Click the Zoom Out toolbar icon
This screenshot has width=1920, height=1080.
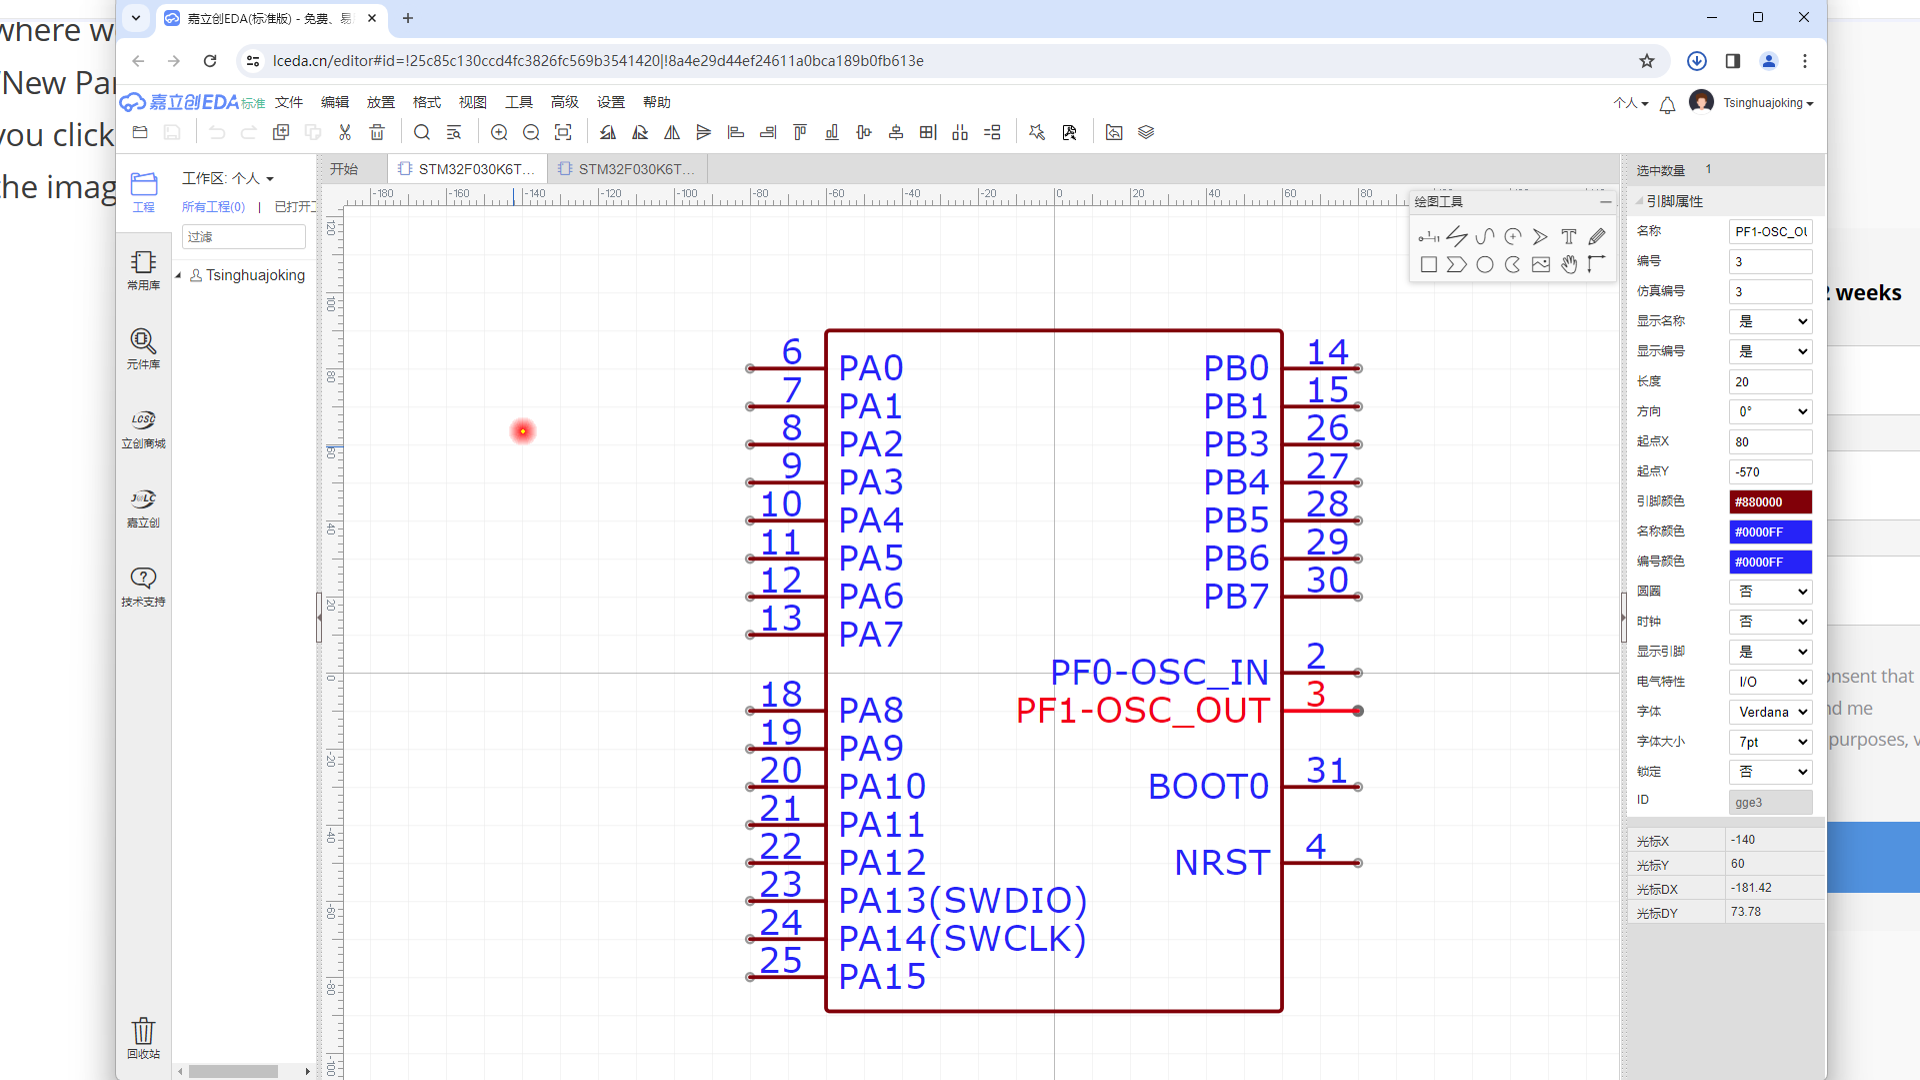click(531, 132)
